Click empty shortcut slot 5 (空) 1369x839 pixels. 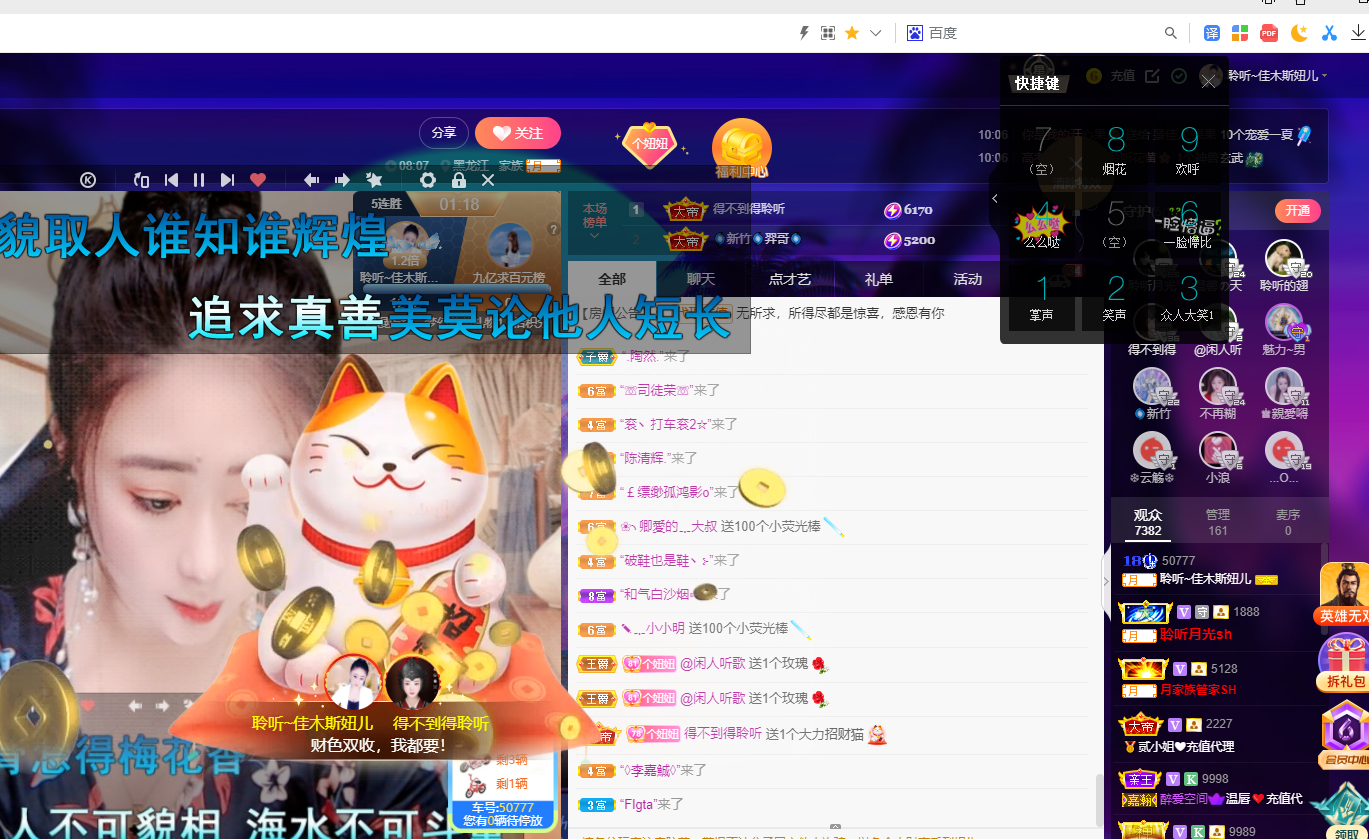point(1115,222)
